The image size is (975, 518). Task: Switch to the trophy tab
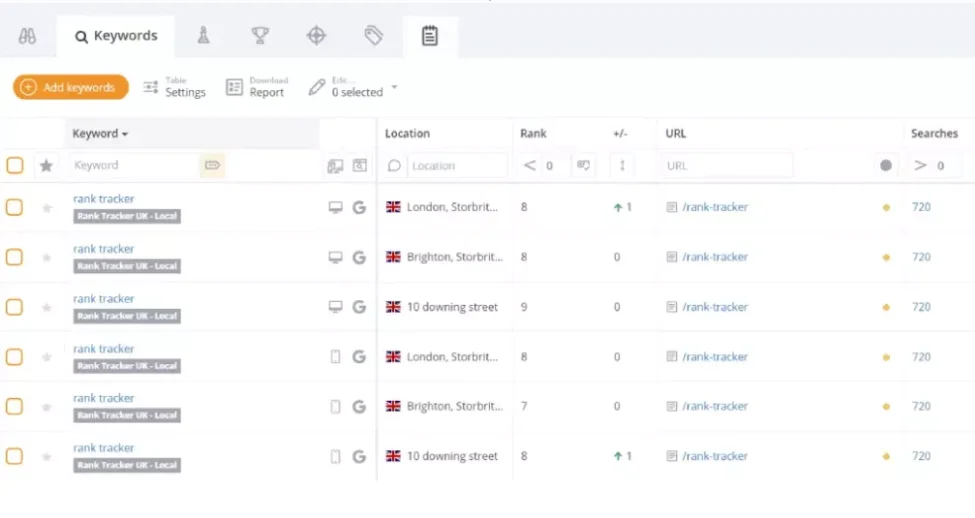260,36
